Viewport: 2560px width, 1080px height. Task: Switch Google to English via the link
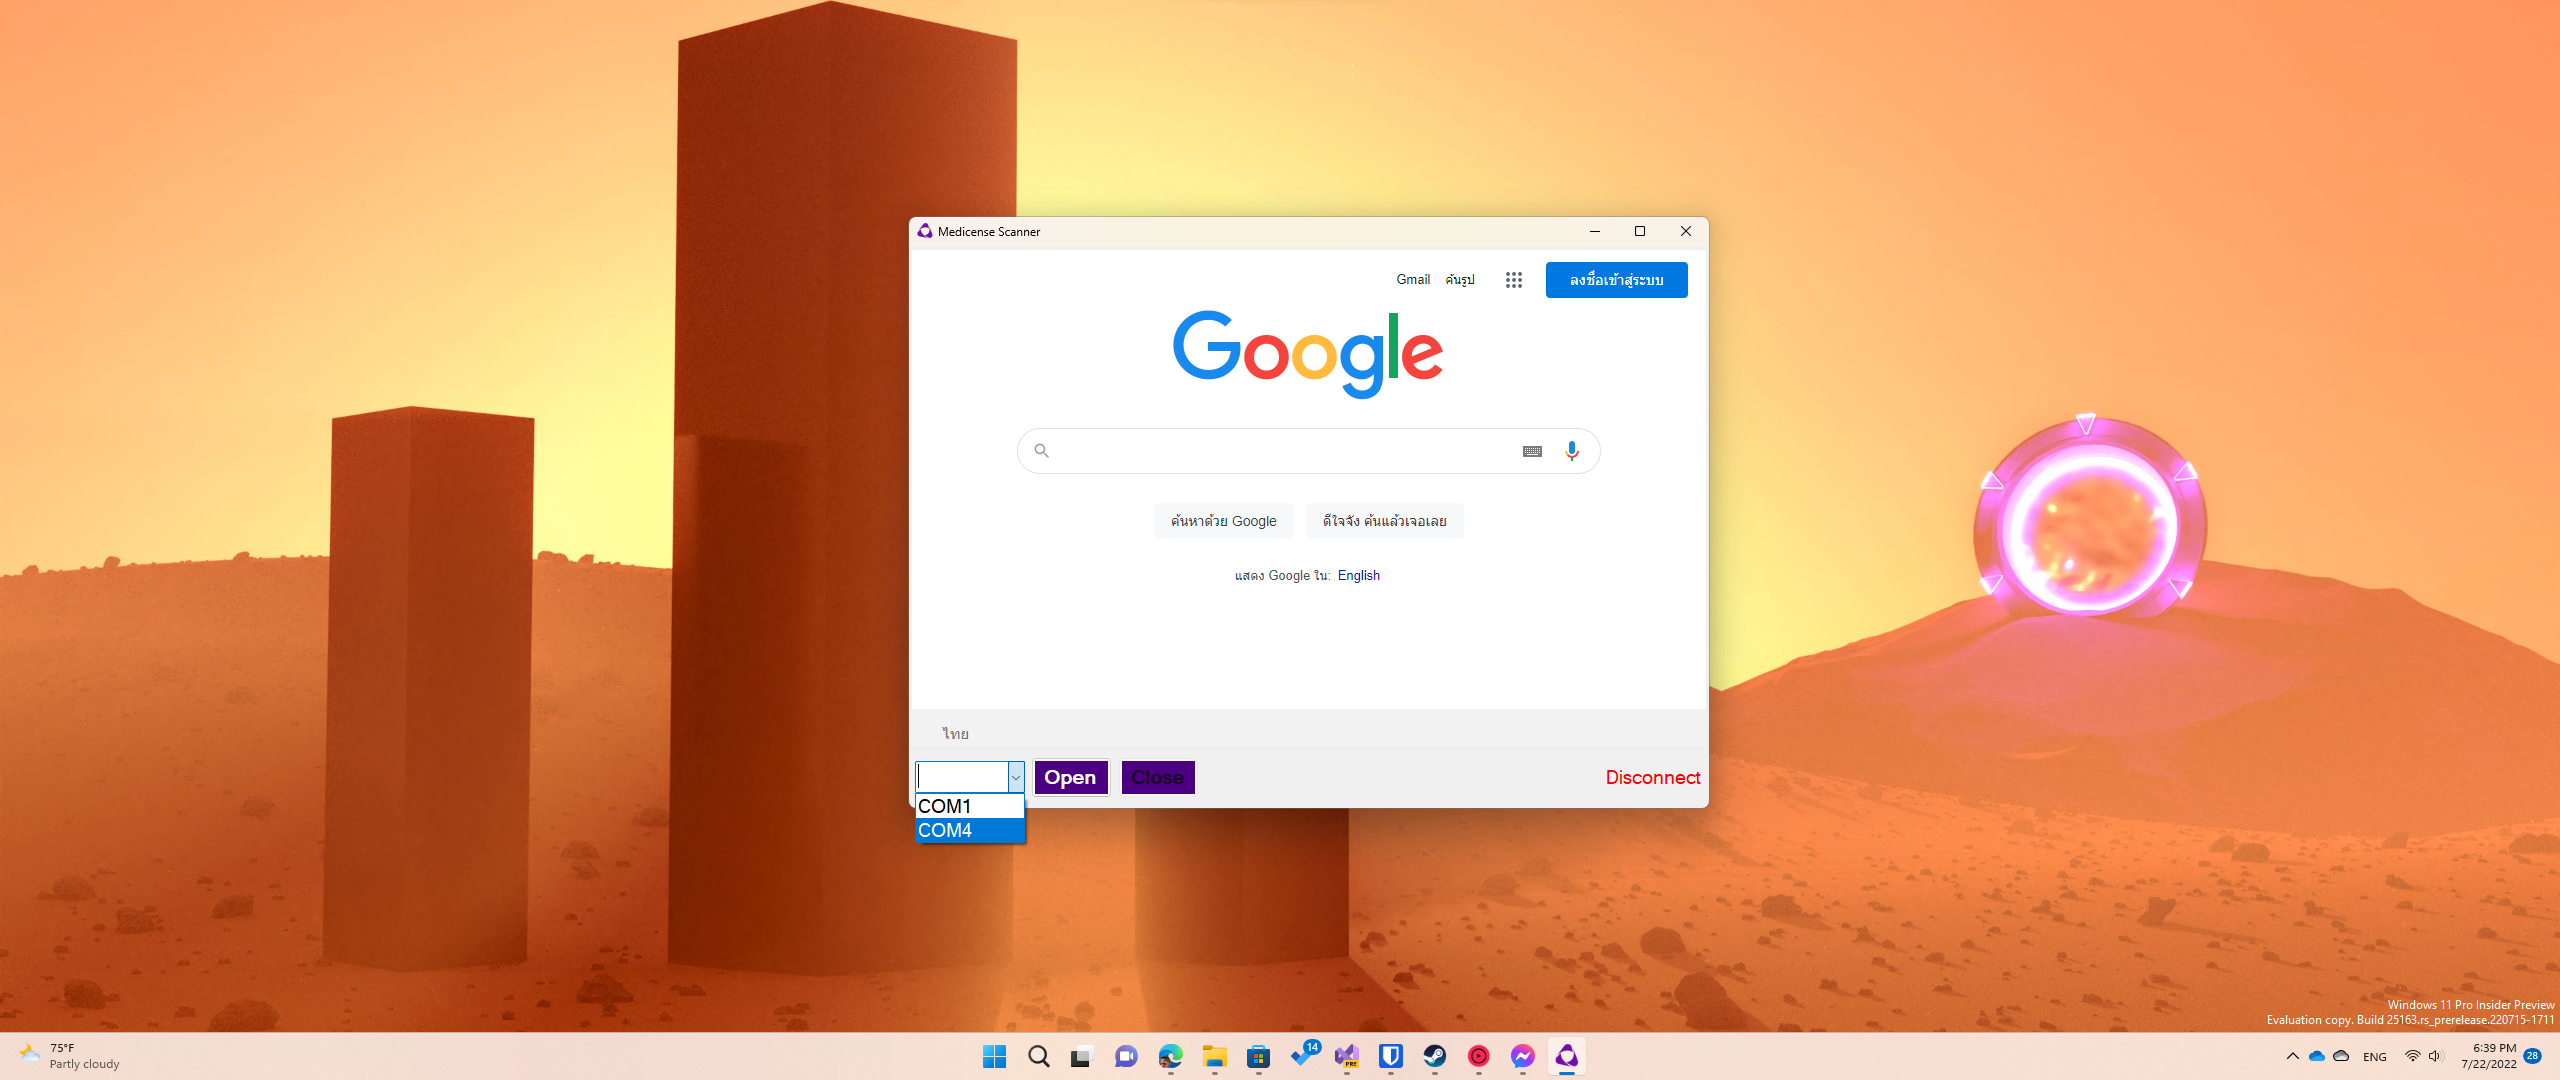pos(1358,576)
